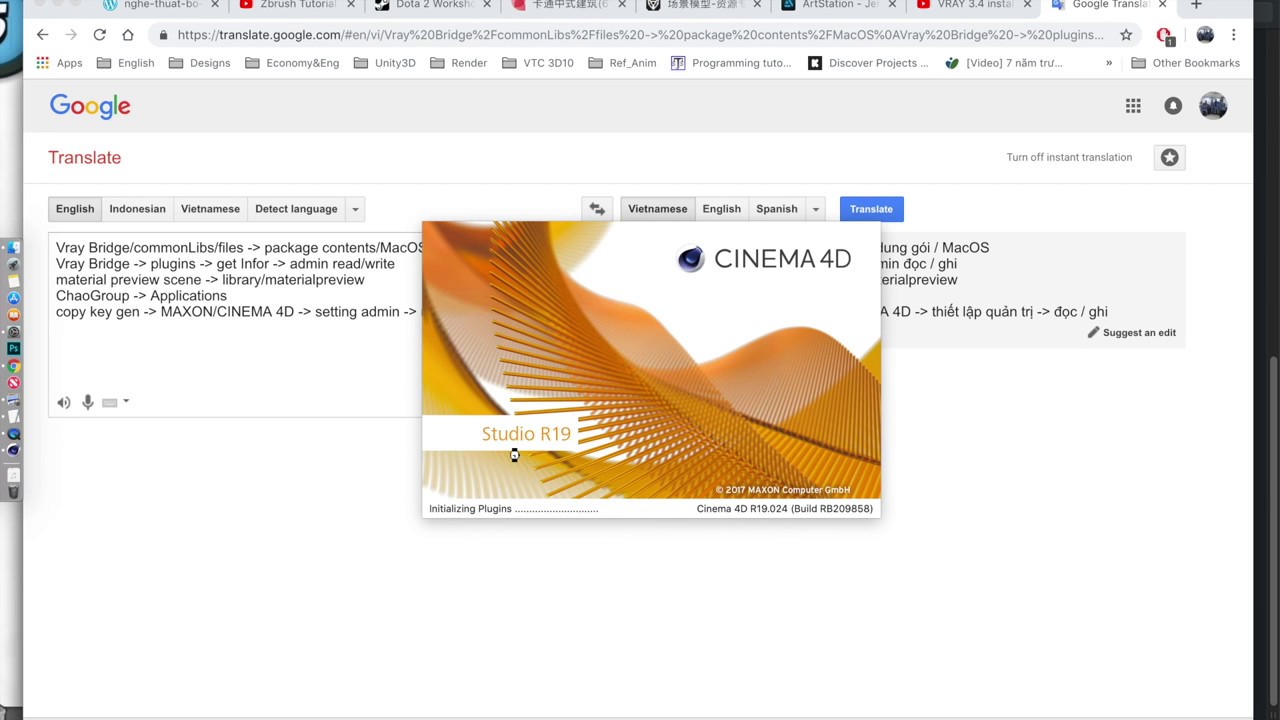Click the blue Translate button
Image resolution: width=1280 pixels, height=720 pixels.
[871, 209]
